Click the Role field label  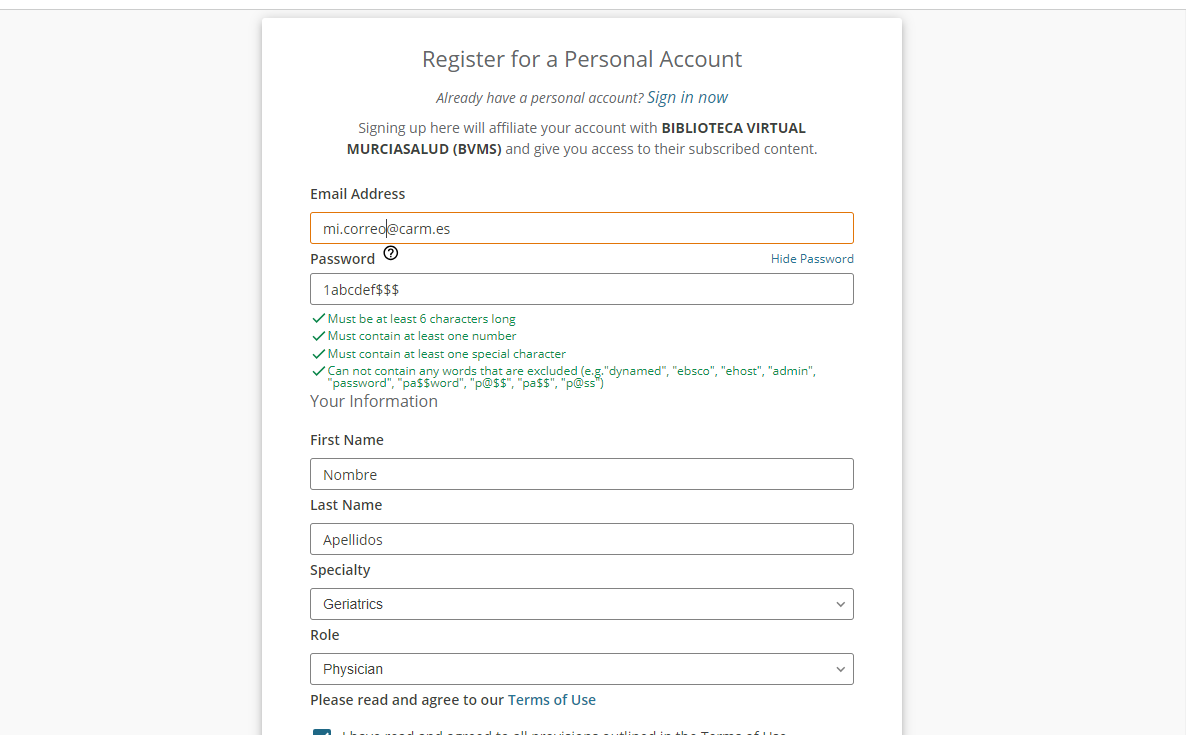[324, 635]
